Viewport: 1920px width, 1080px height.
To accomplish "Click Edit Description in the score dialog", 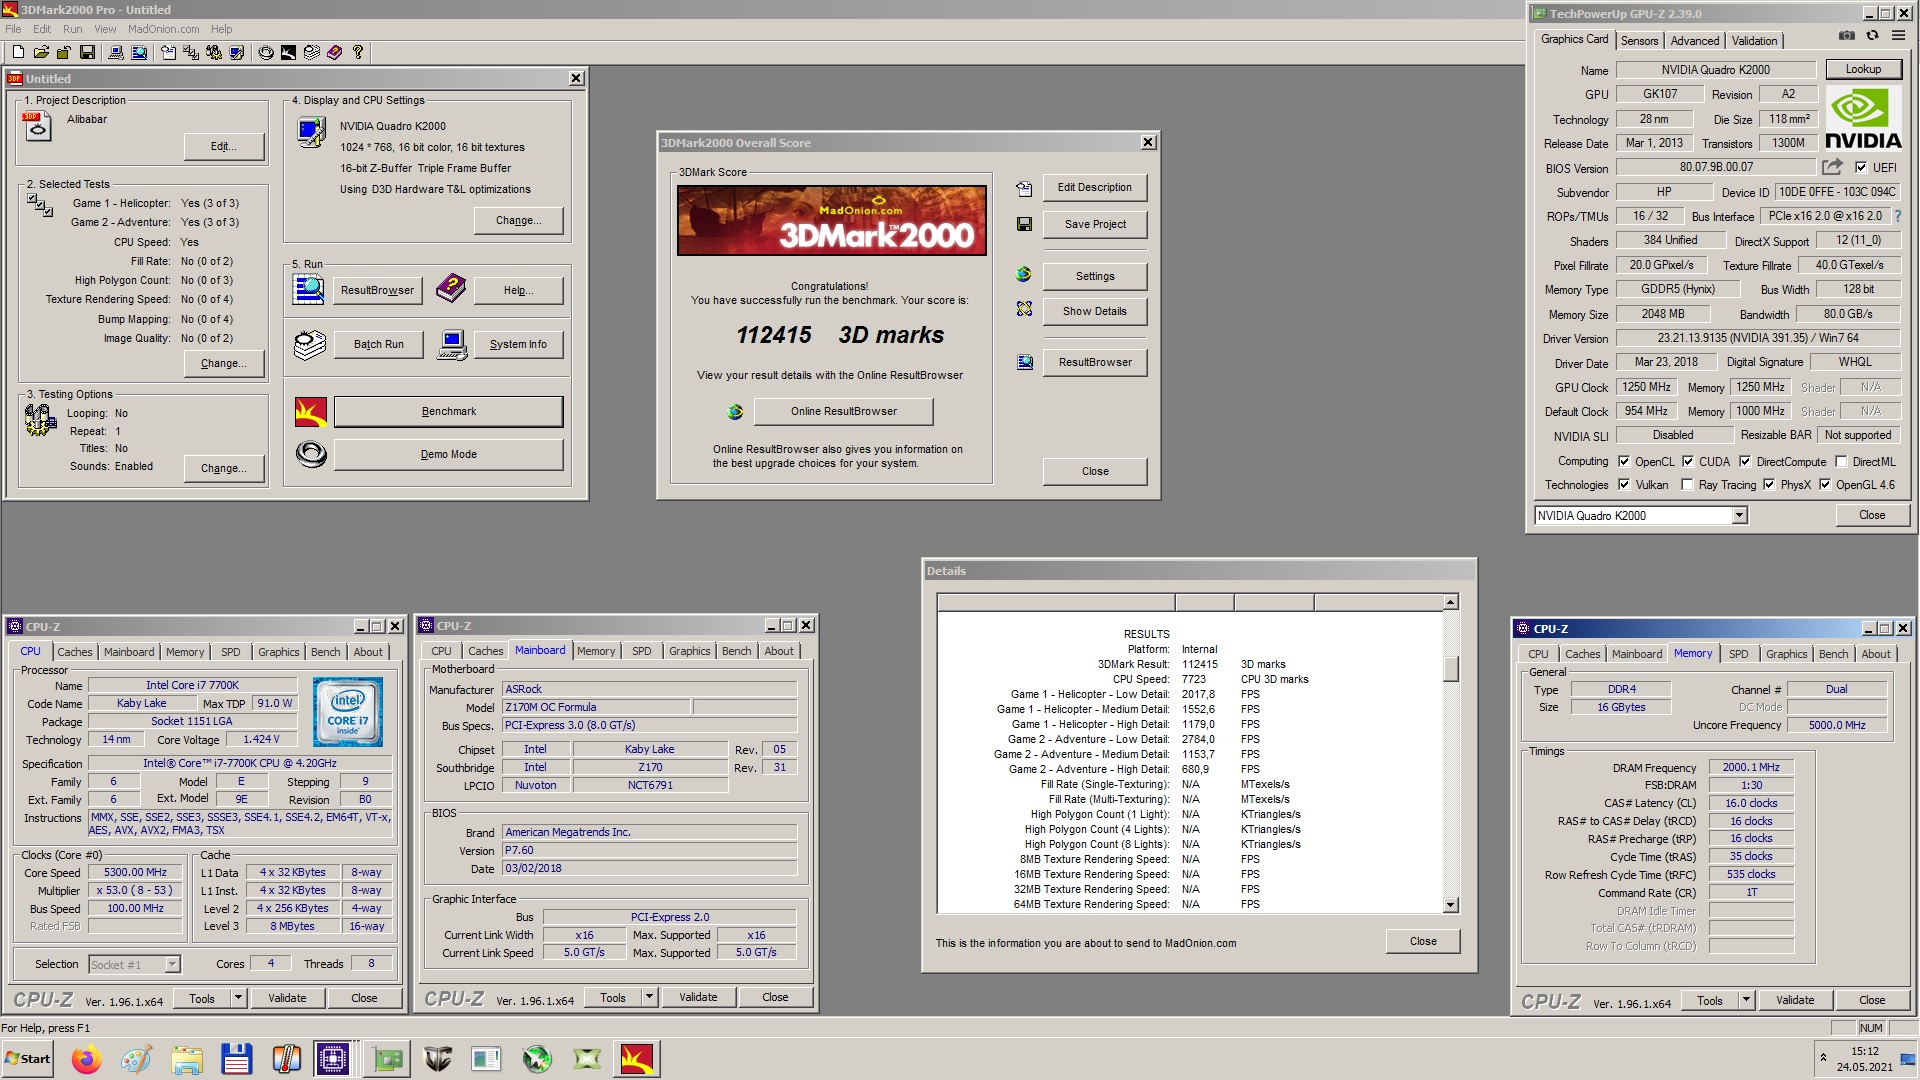I will 1094,187.
